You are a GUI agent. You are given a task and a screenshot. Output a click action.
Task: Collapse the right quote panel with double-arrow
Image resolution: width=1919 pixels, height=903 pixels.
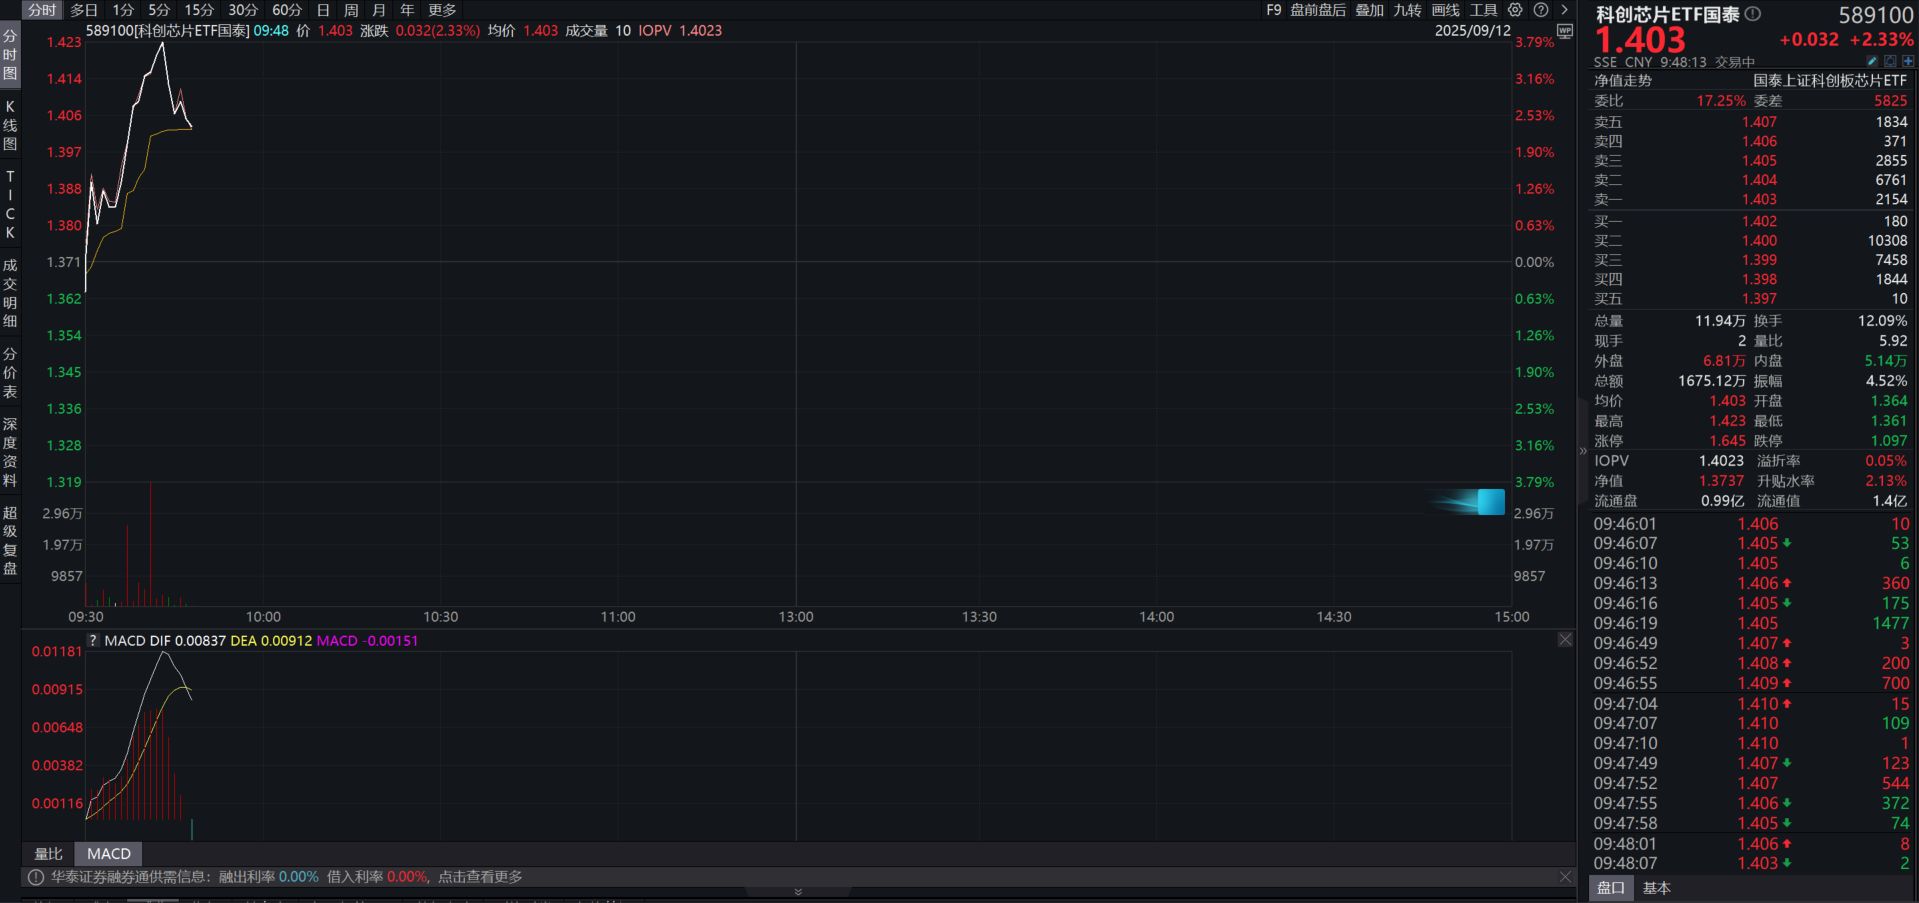1583,452
